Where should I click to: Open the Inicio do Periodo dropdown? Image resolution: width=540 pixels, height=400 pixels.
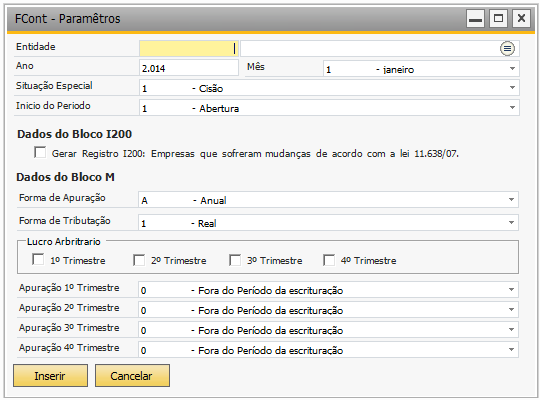(329, 108)
